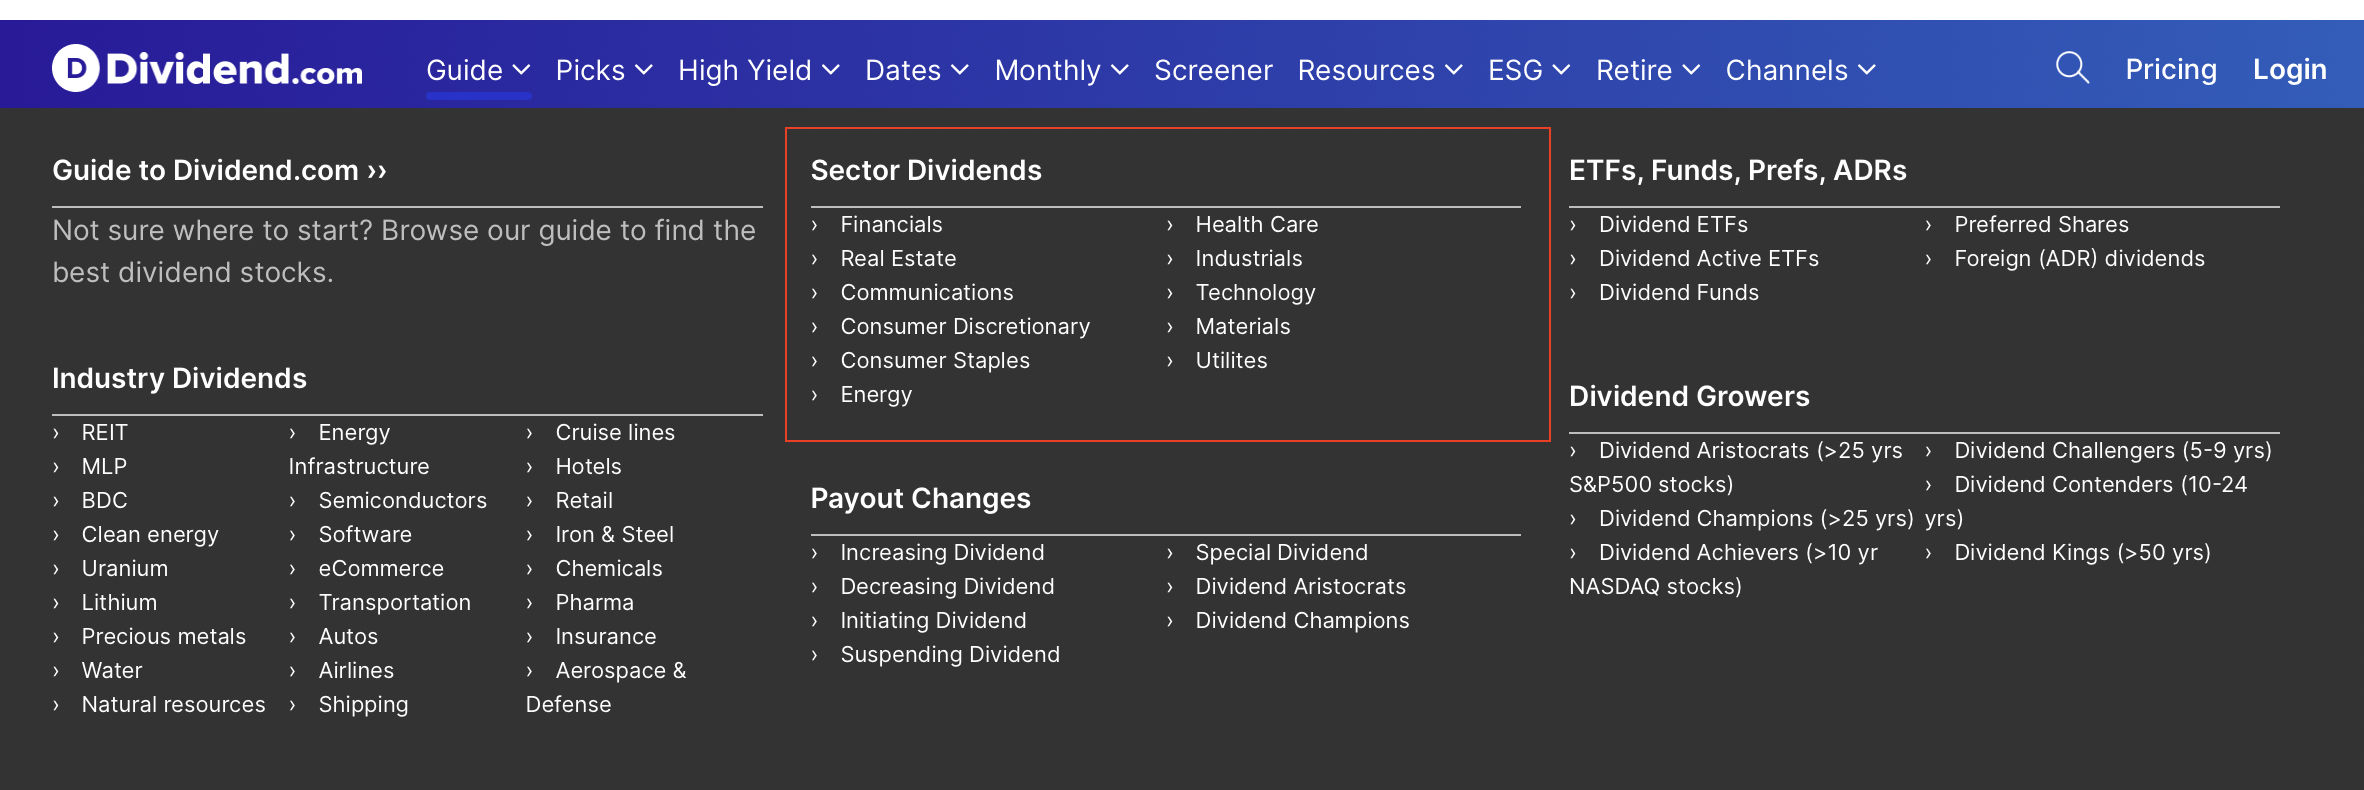2364x790 pixels.
Task: Open Natural resources industry
Action: (x=173, y=704)
